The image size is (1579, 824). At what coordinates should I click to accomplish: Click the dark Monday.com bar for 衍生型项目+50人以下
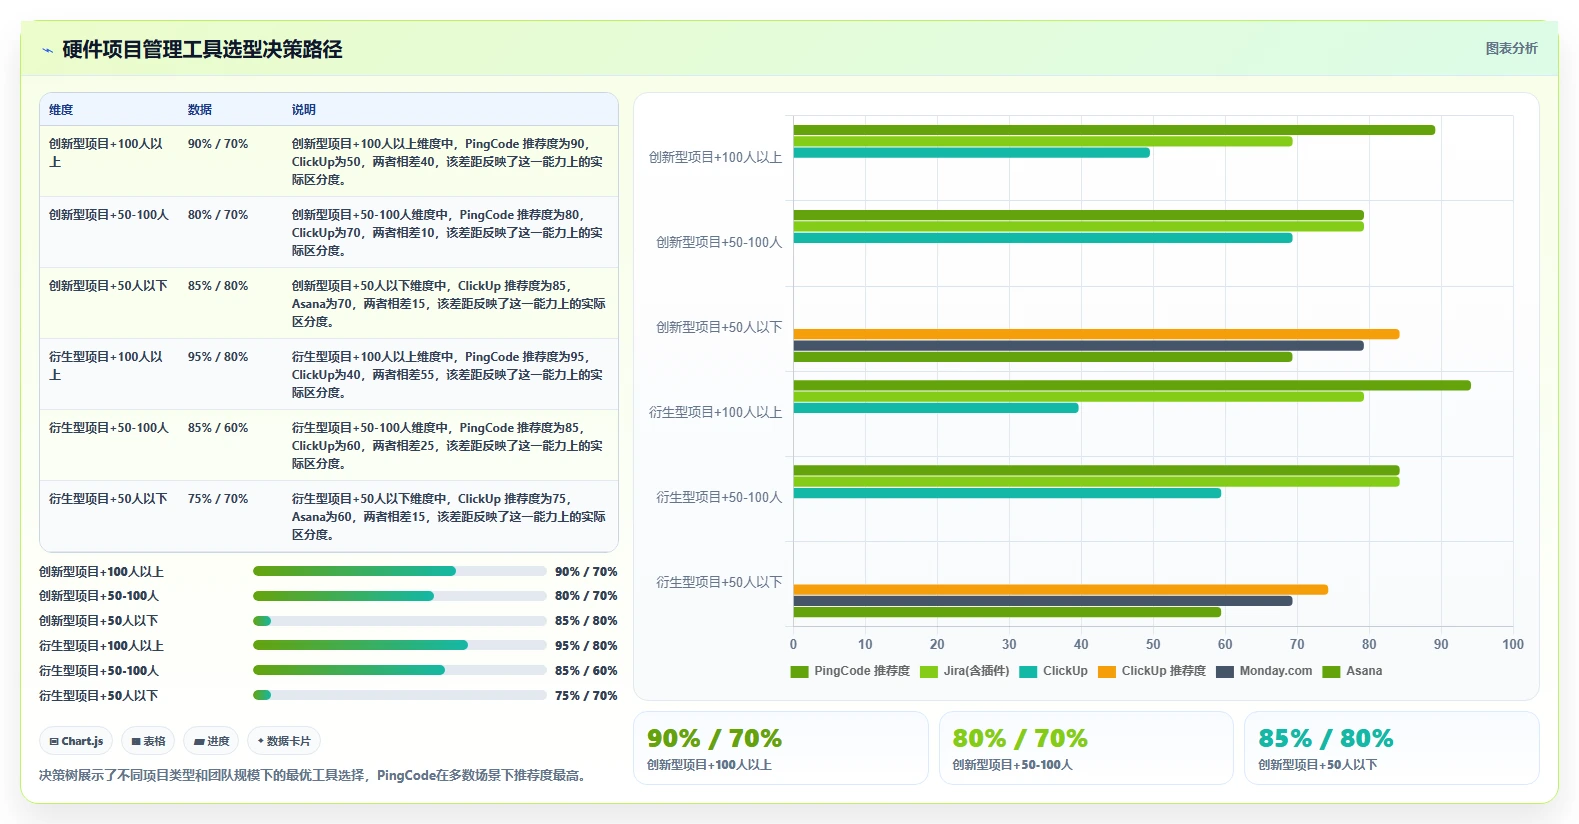pyautogui.click(x=1043, y=601)
